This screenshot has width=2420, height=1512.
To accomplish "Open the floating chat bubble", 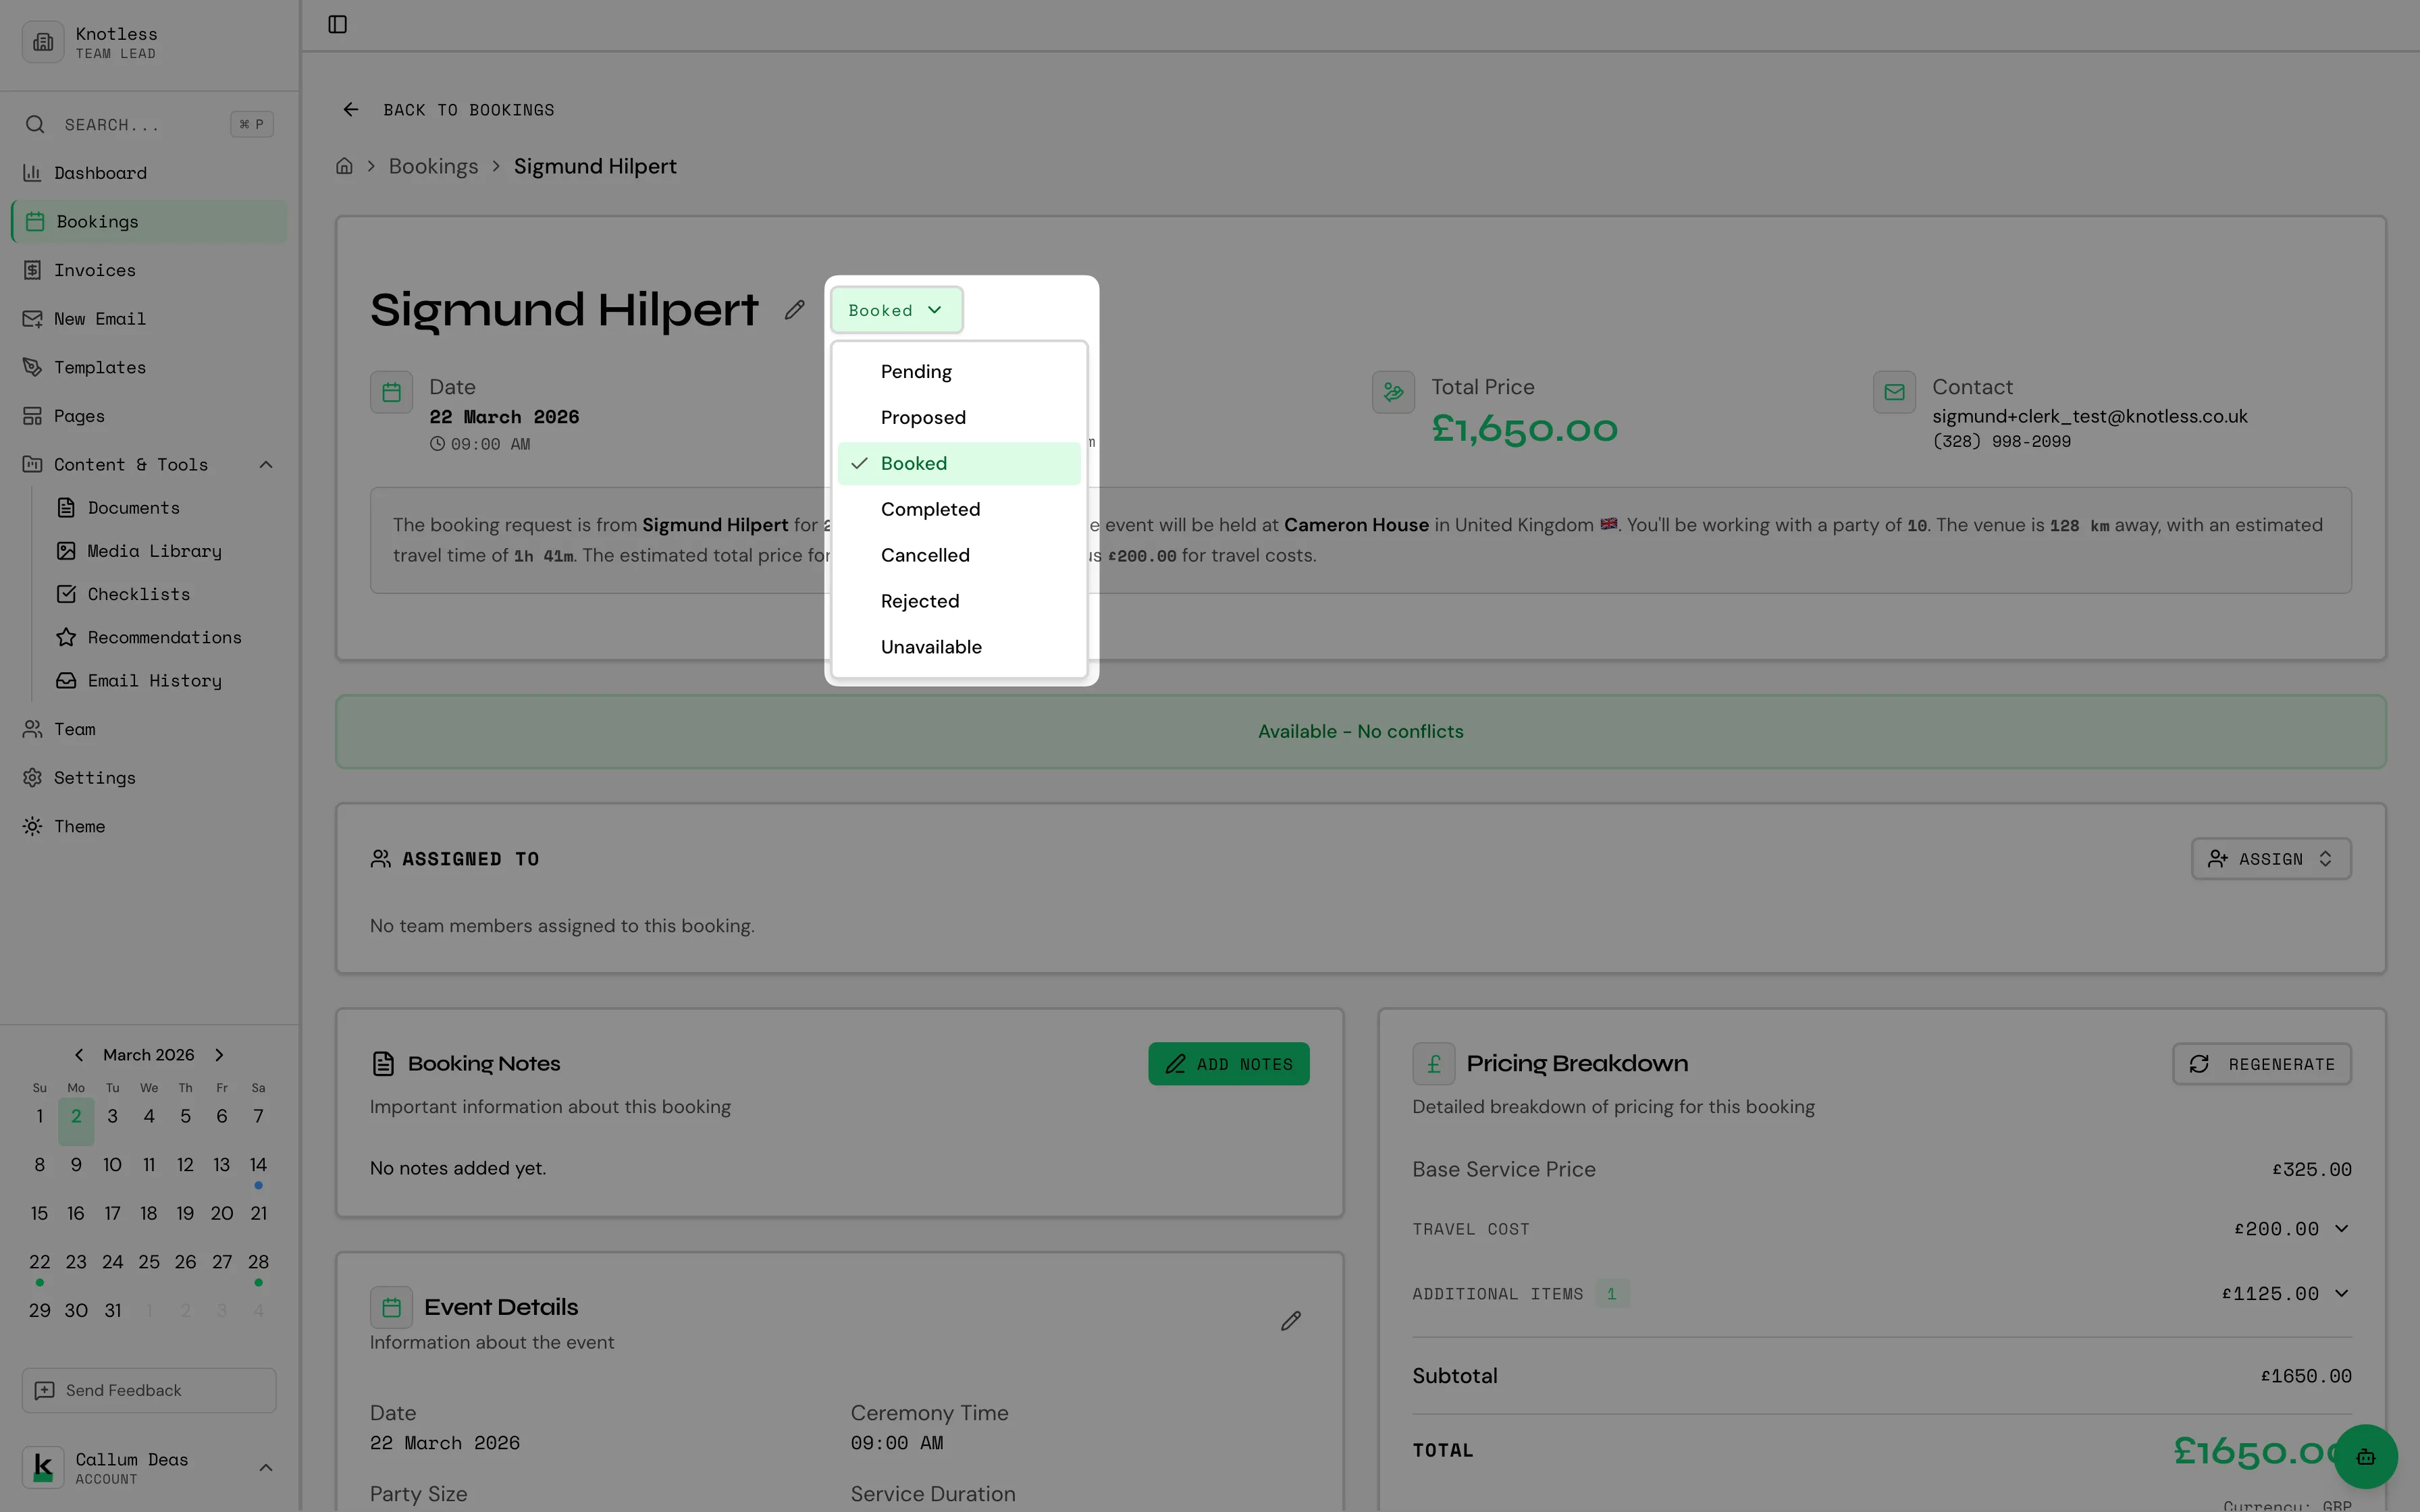I will click(2365, 1457).
